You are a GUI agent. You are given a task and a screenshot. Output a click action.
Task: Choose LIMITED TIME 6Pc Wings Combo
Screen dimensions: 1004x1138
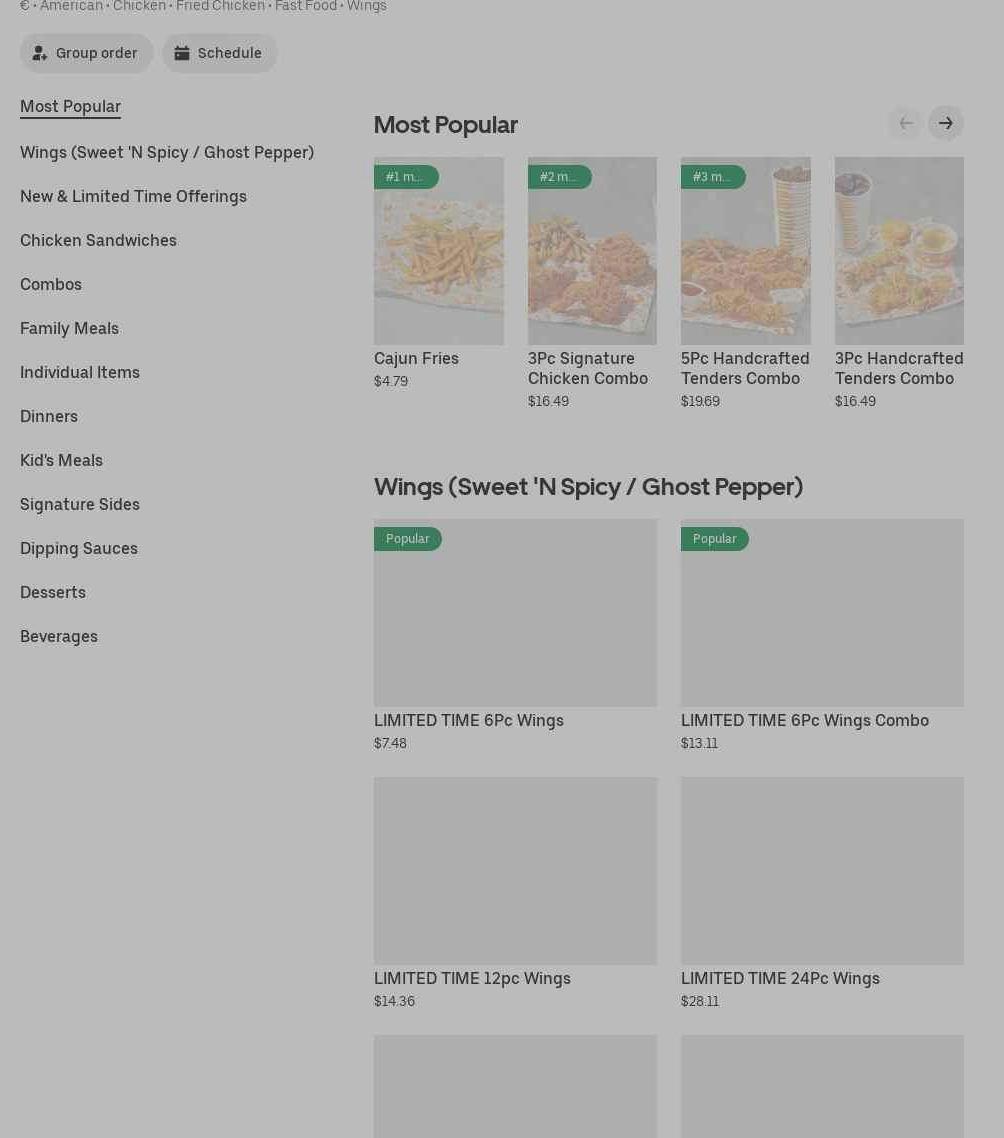click(x=822, y=613)
